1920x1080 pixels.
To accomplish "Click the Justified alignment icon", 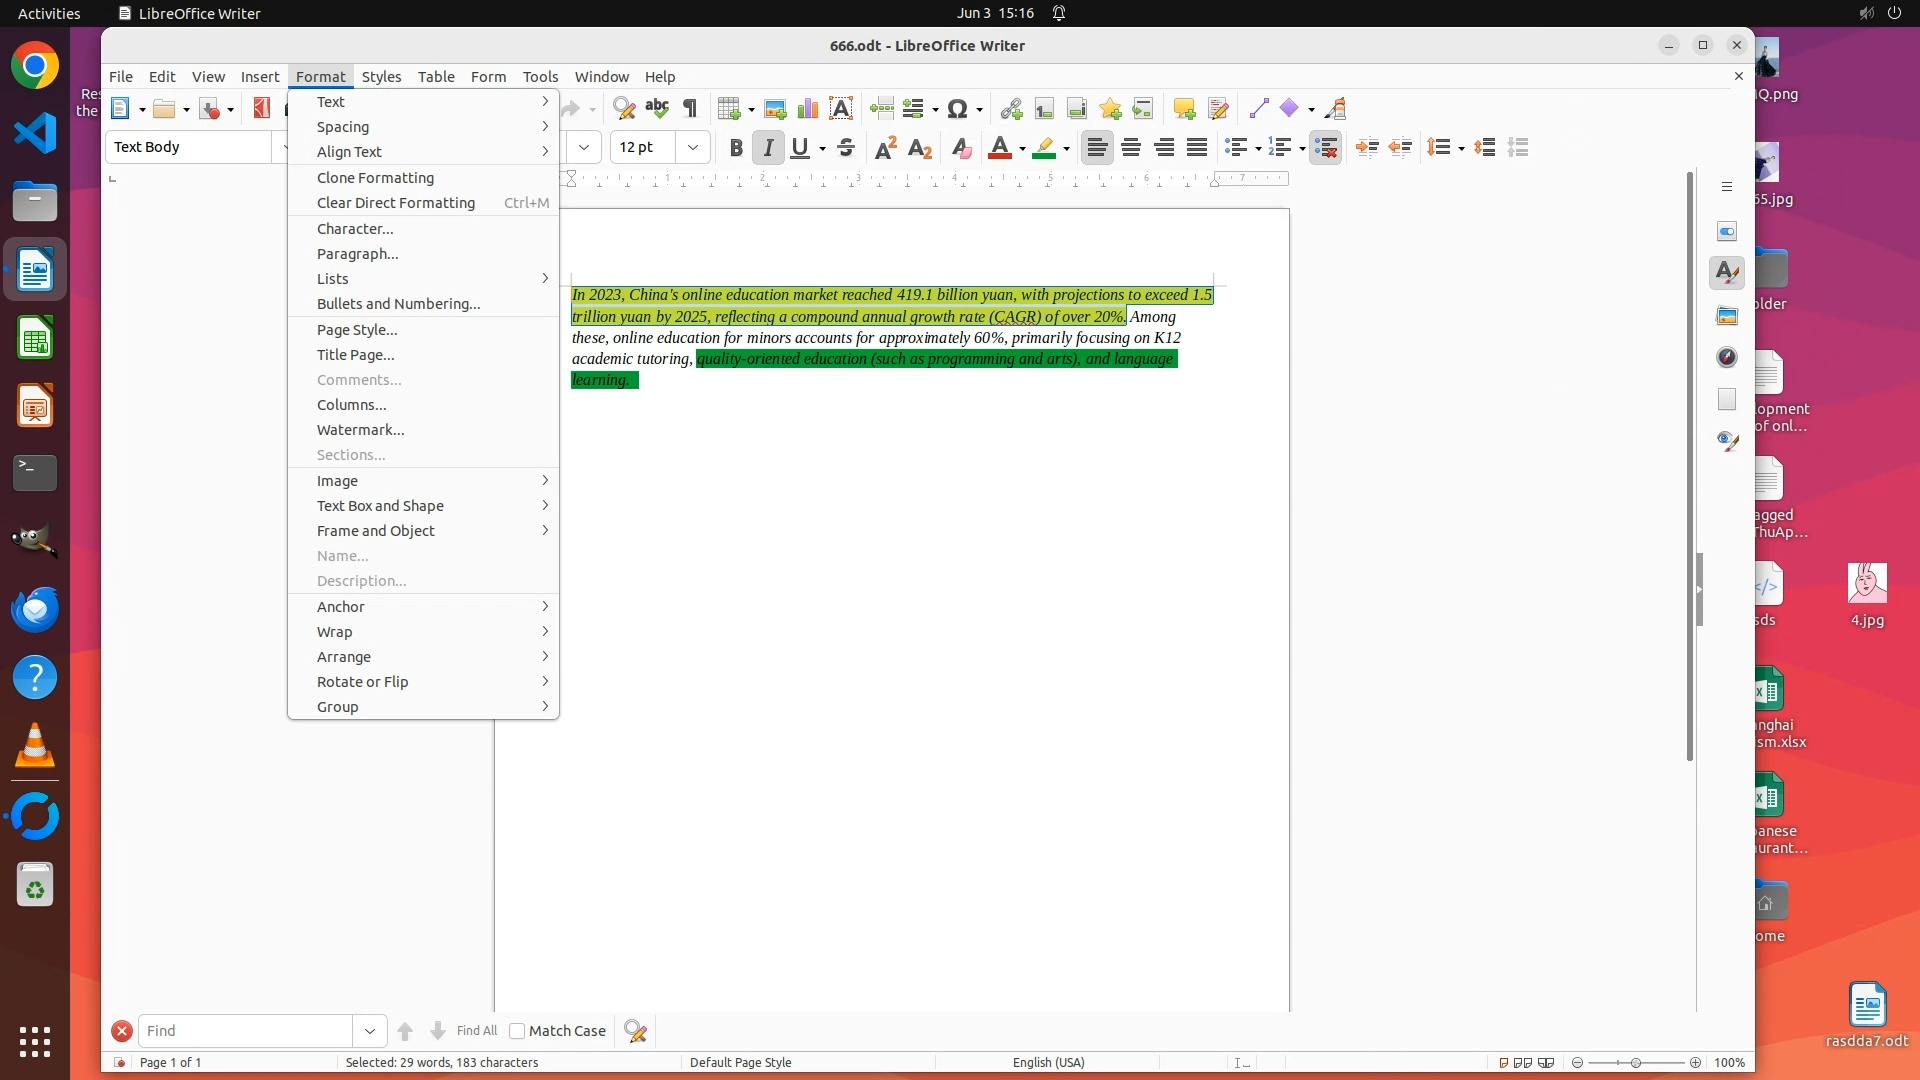I will [1197, 148].
